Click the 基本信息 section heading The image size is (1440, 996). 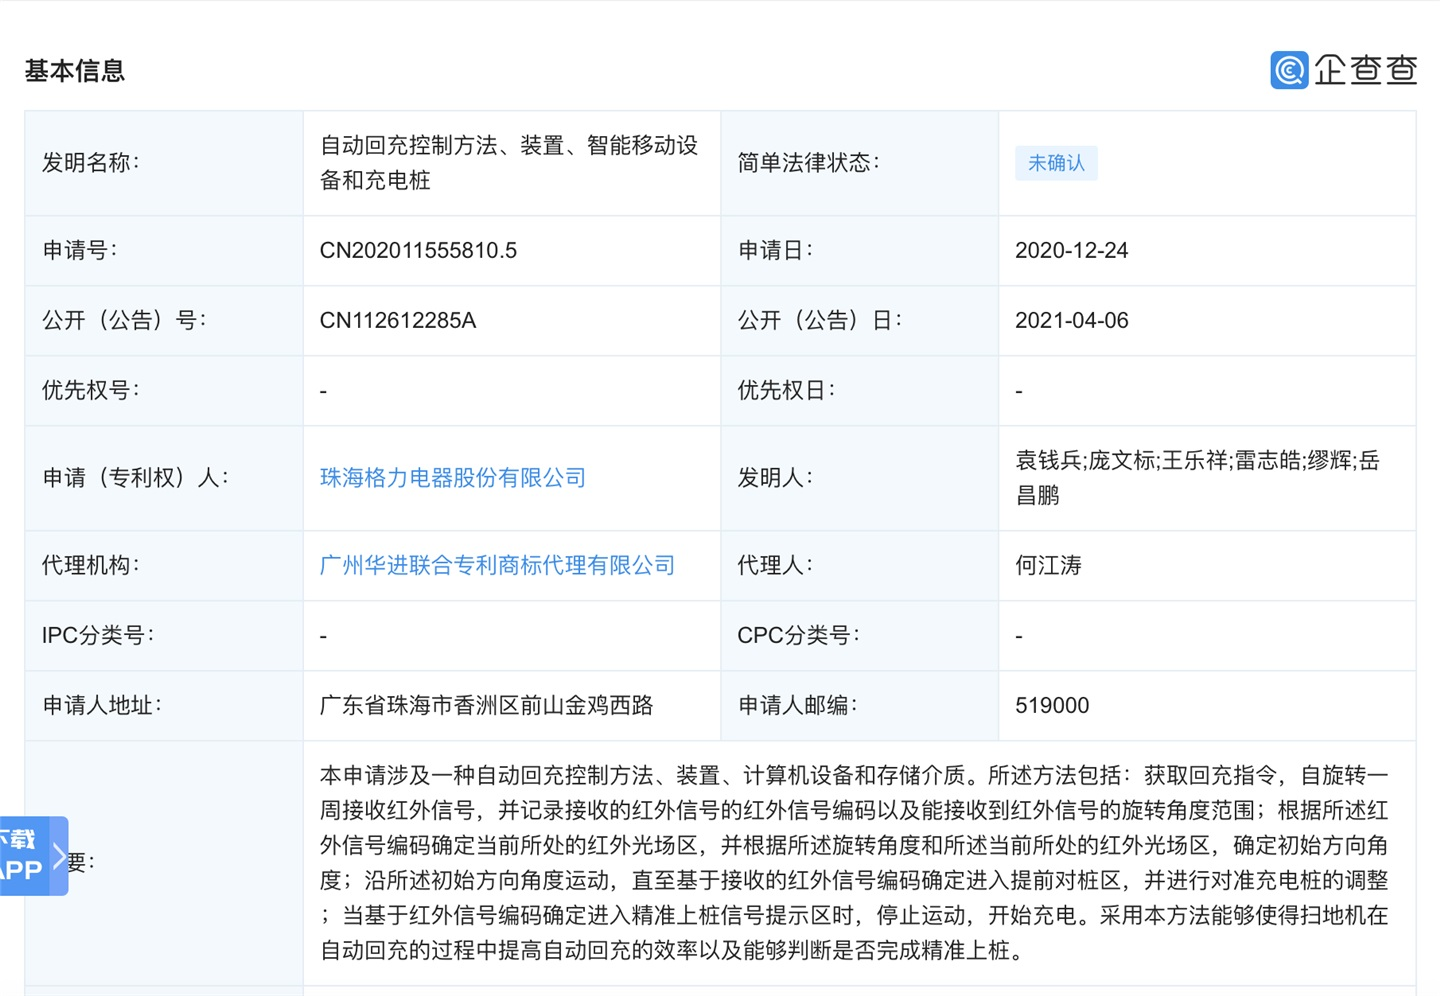tap(75, 71)
